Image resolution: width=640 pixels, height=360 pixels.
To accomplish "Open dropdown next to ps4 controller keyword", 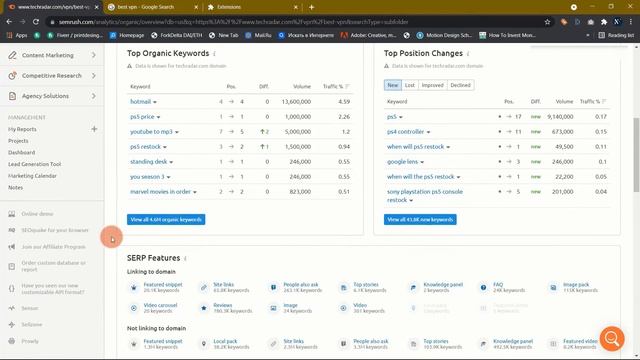I will pos(429,132).
